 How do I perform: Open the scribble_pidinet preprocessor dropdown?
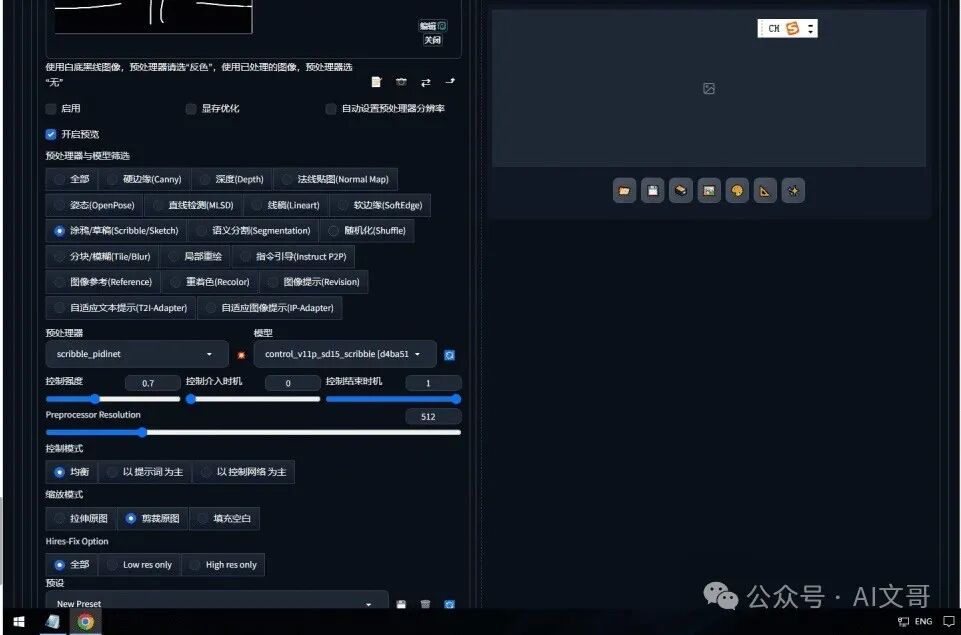pos(135,354)
